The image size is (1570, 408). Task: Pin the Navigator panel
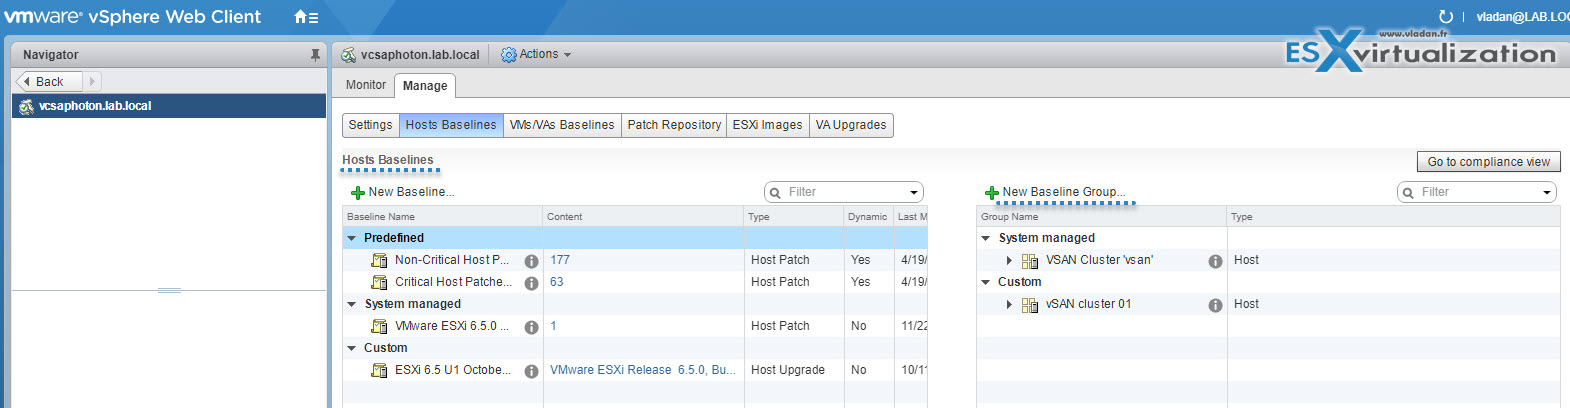point(315,55)
